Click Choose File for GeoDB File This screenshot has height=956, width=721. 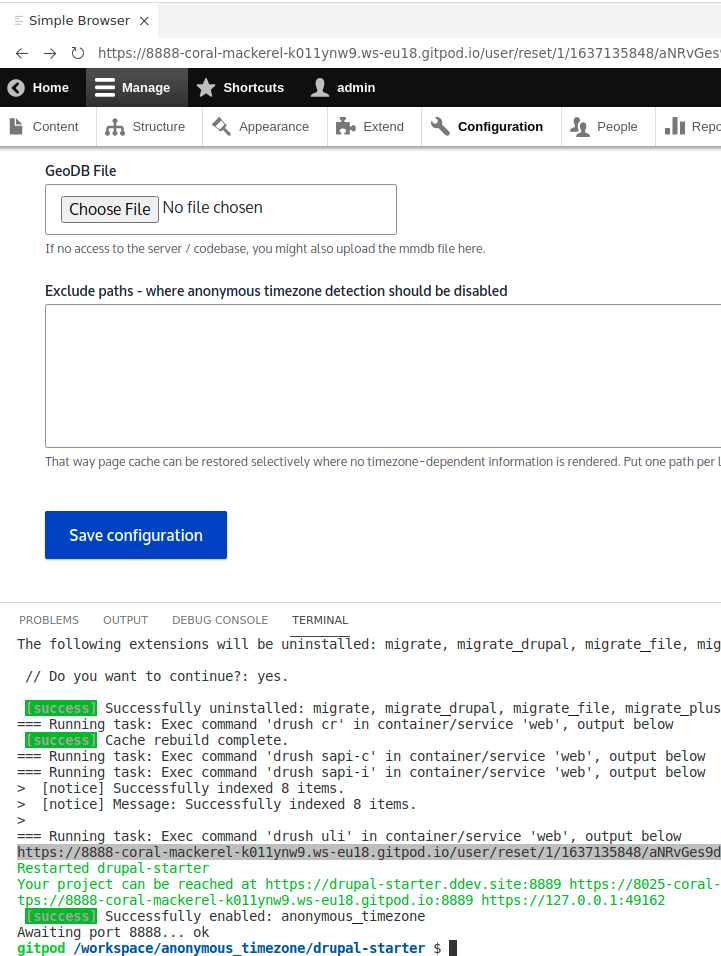[x=110, y=209]
